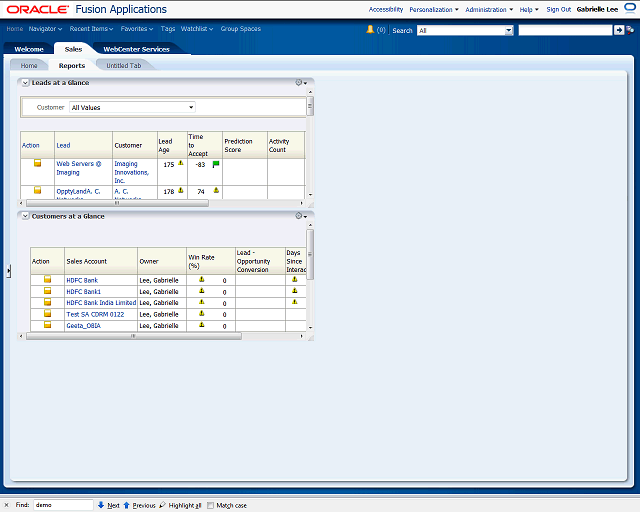Open Imaging Innovations, Inc. customer link
640x512 pixels.
(x=131, y=172)
